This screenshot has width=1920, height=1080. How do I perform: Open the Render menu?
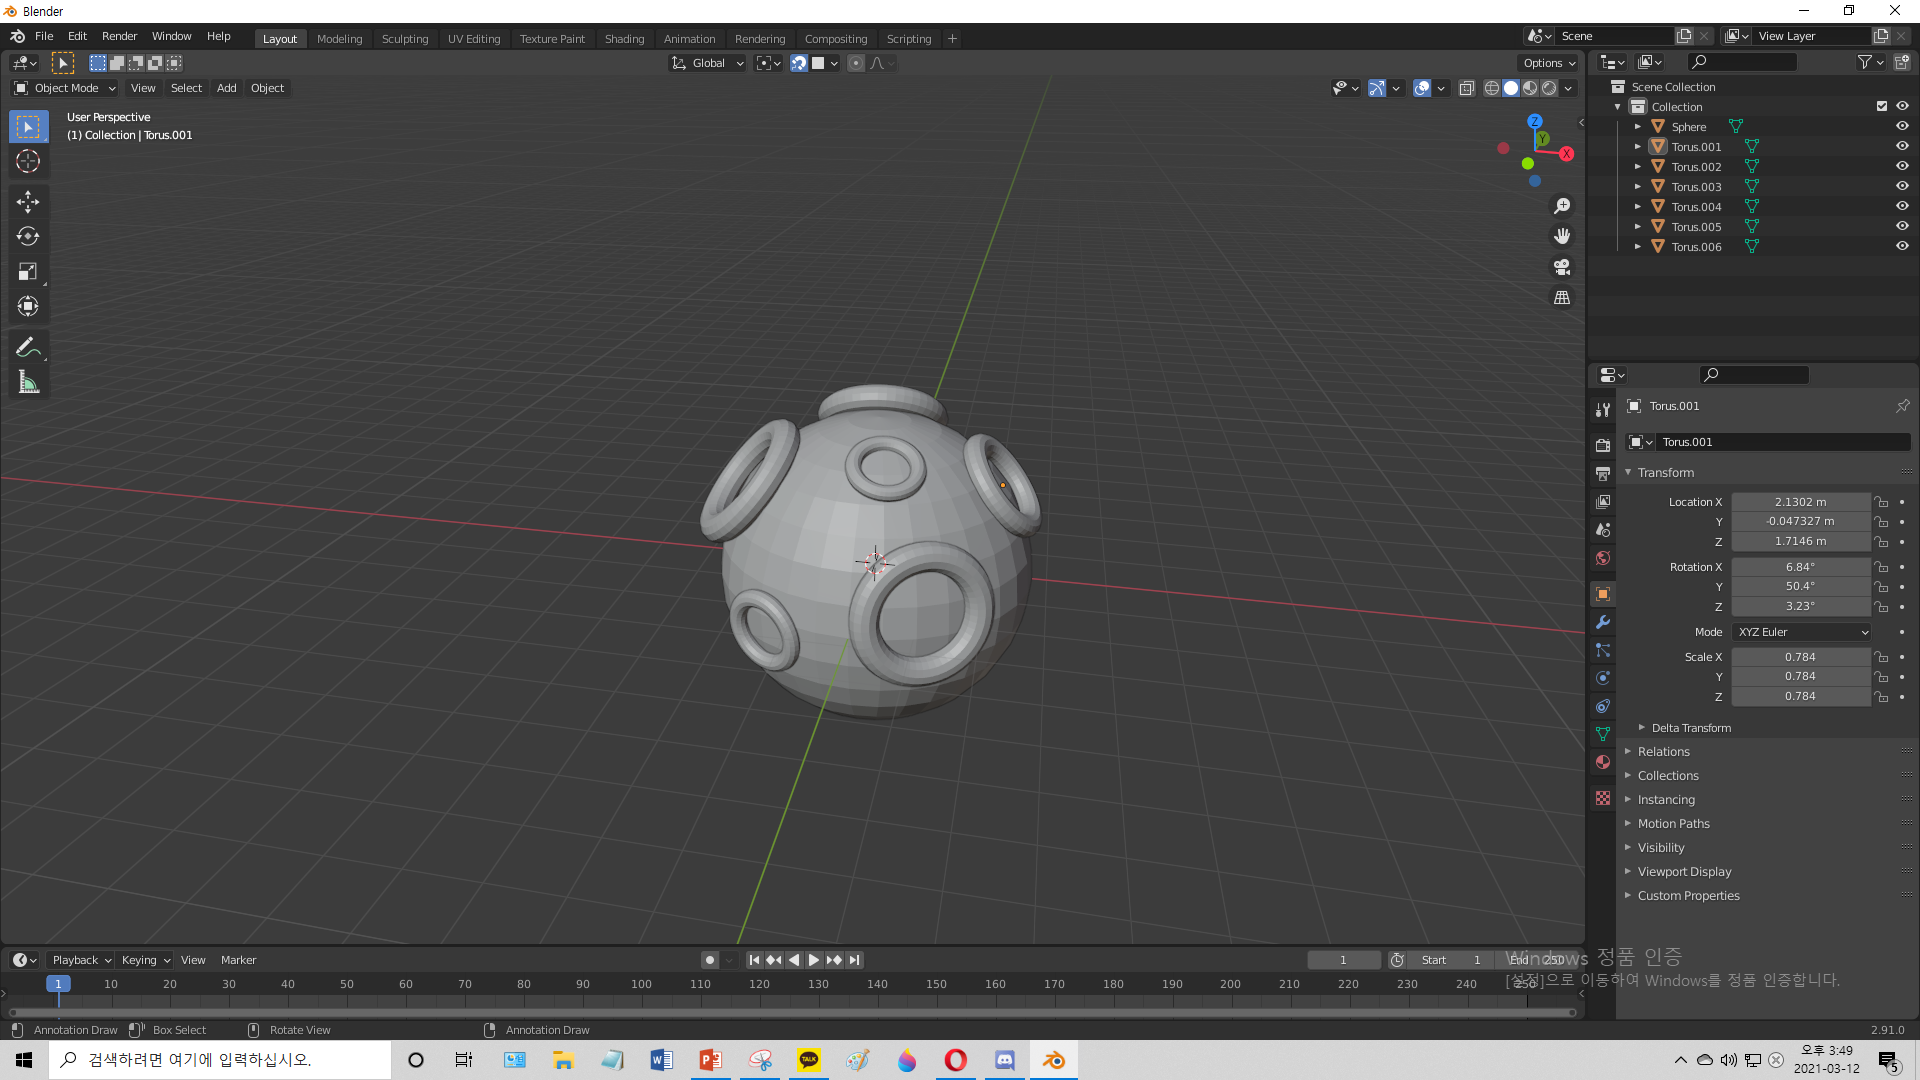click(x=119, y=36)
